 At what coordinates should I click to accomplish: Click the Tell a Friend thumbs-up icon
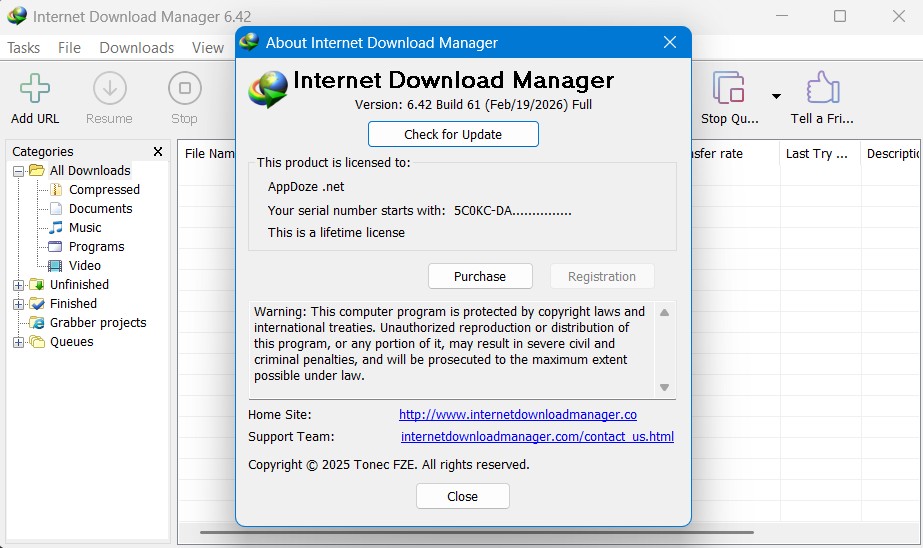(822, 88)
